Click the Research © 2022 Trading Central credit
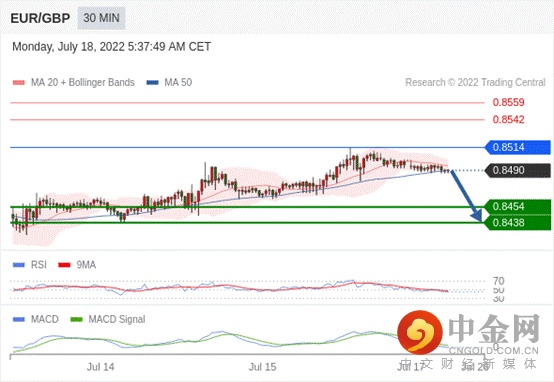This screenshot has width=554, height=382. pyautogui.click(x=475, y=82)
